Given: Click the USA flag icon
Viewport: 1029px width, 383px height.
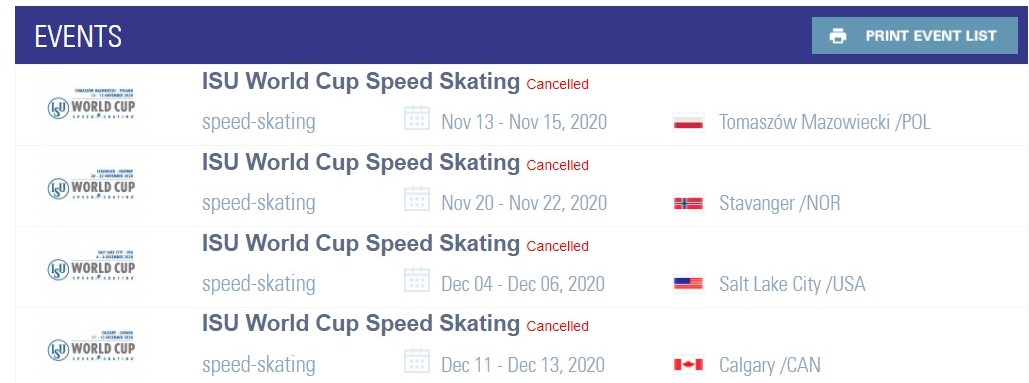Looking at the screenshot, I should pyautogui.click(x=688, y=284).
